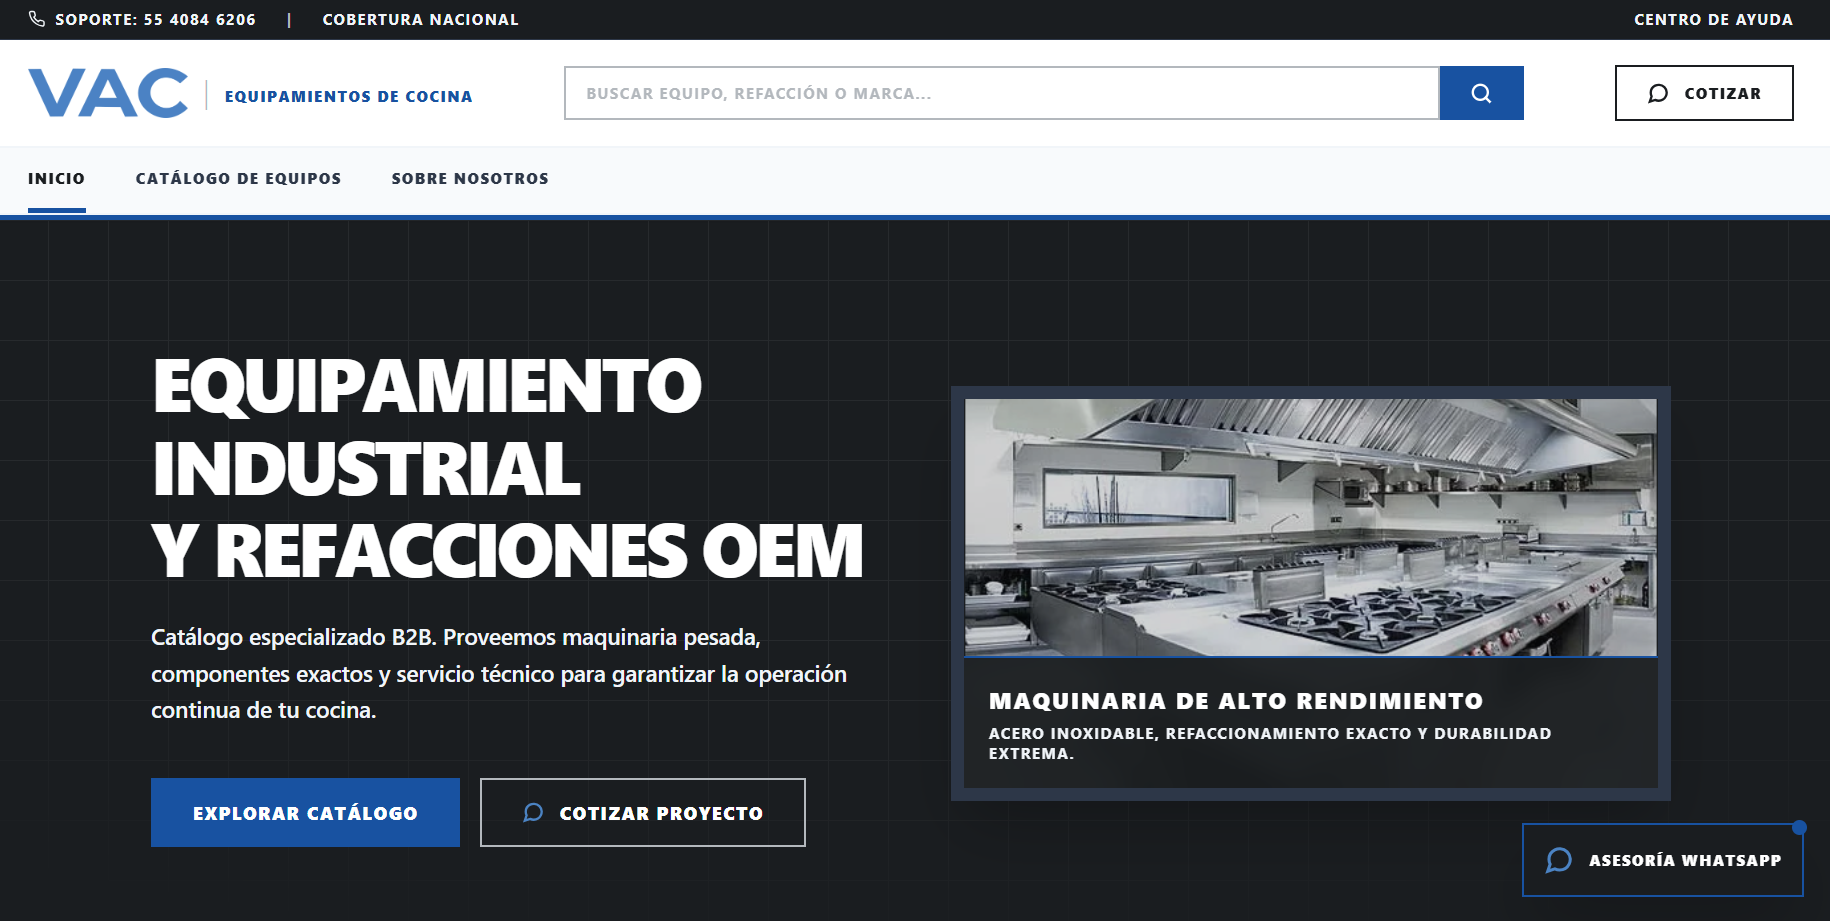Open the Inicio tab
The image size is (1830, 921).
(x=56, y=179)
